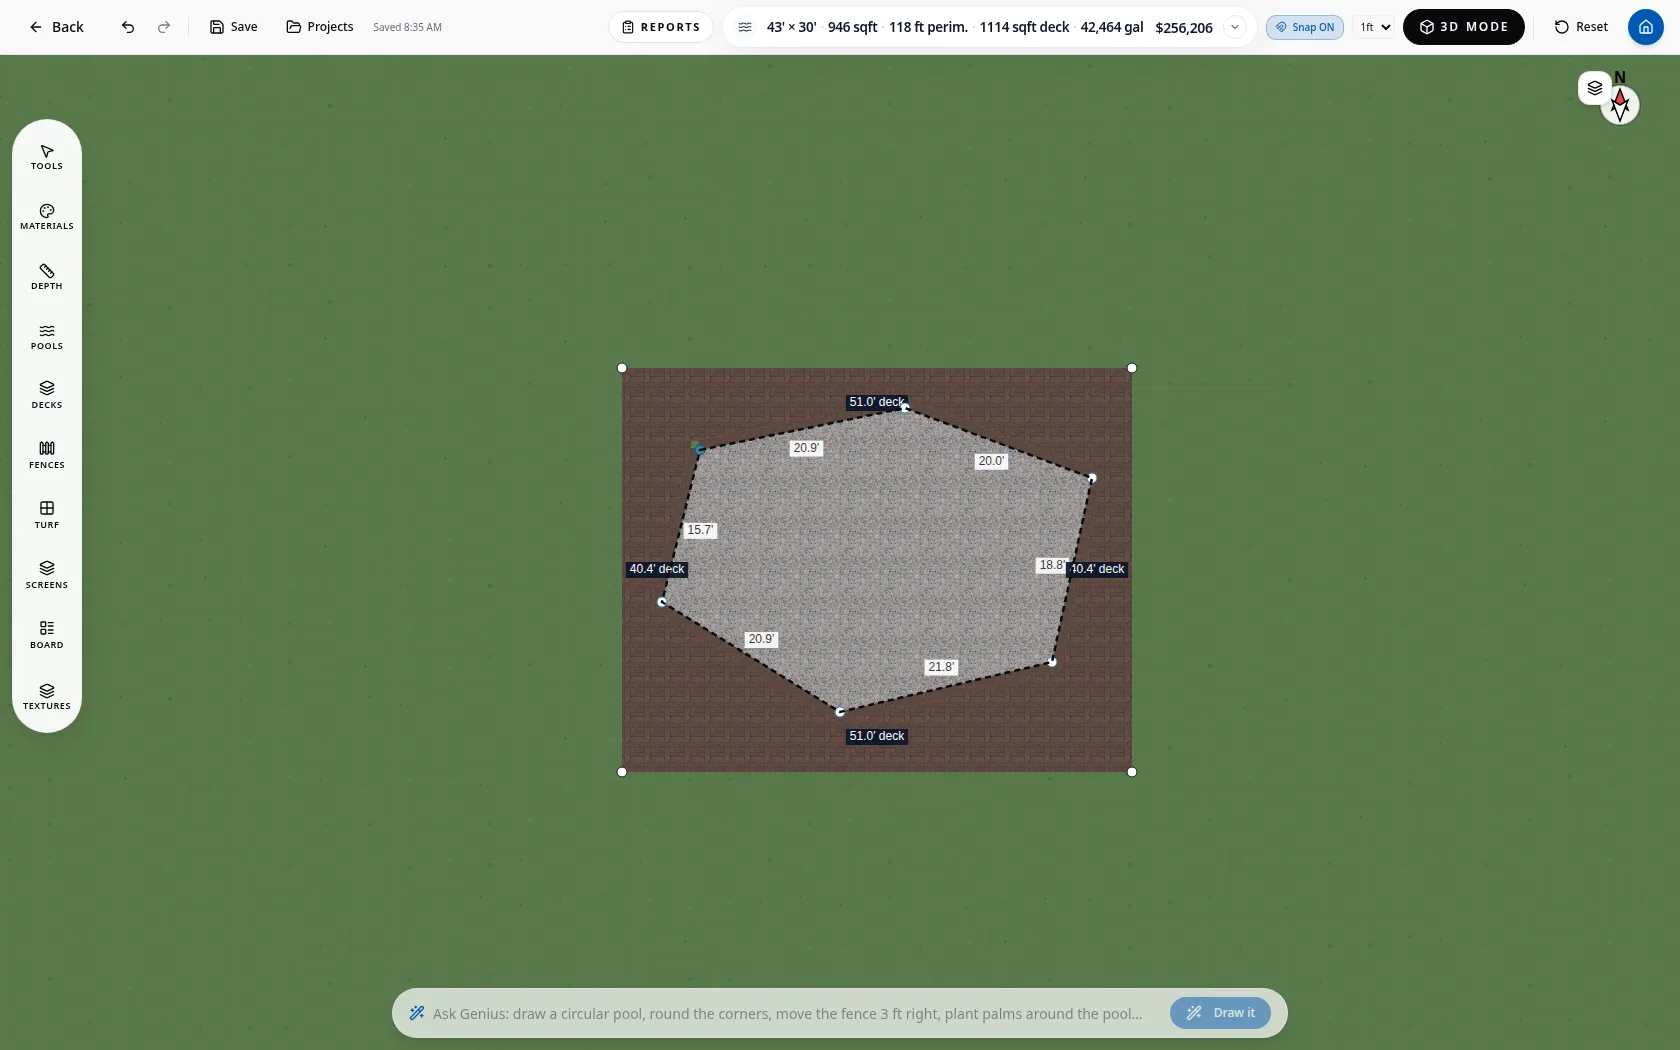This screenshot has width=1680, height=1050.
Task: Click the 21.8' pool edge dimension
Action: (941, 667)
